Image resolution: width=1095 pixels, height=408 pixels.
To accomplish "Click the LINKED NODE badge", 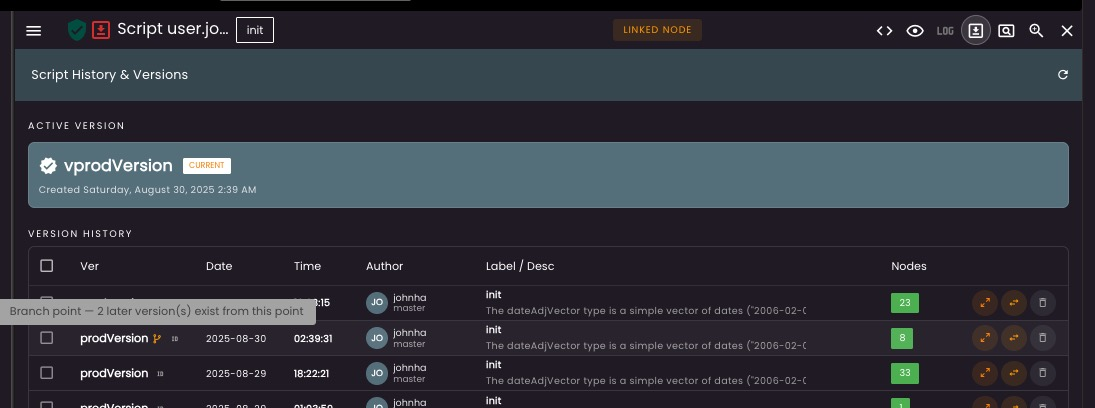I will (x=657, y=30).
